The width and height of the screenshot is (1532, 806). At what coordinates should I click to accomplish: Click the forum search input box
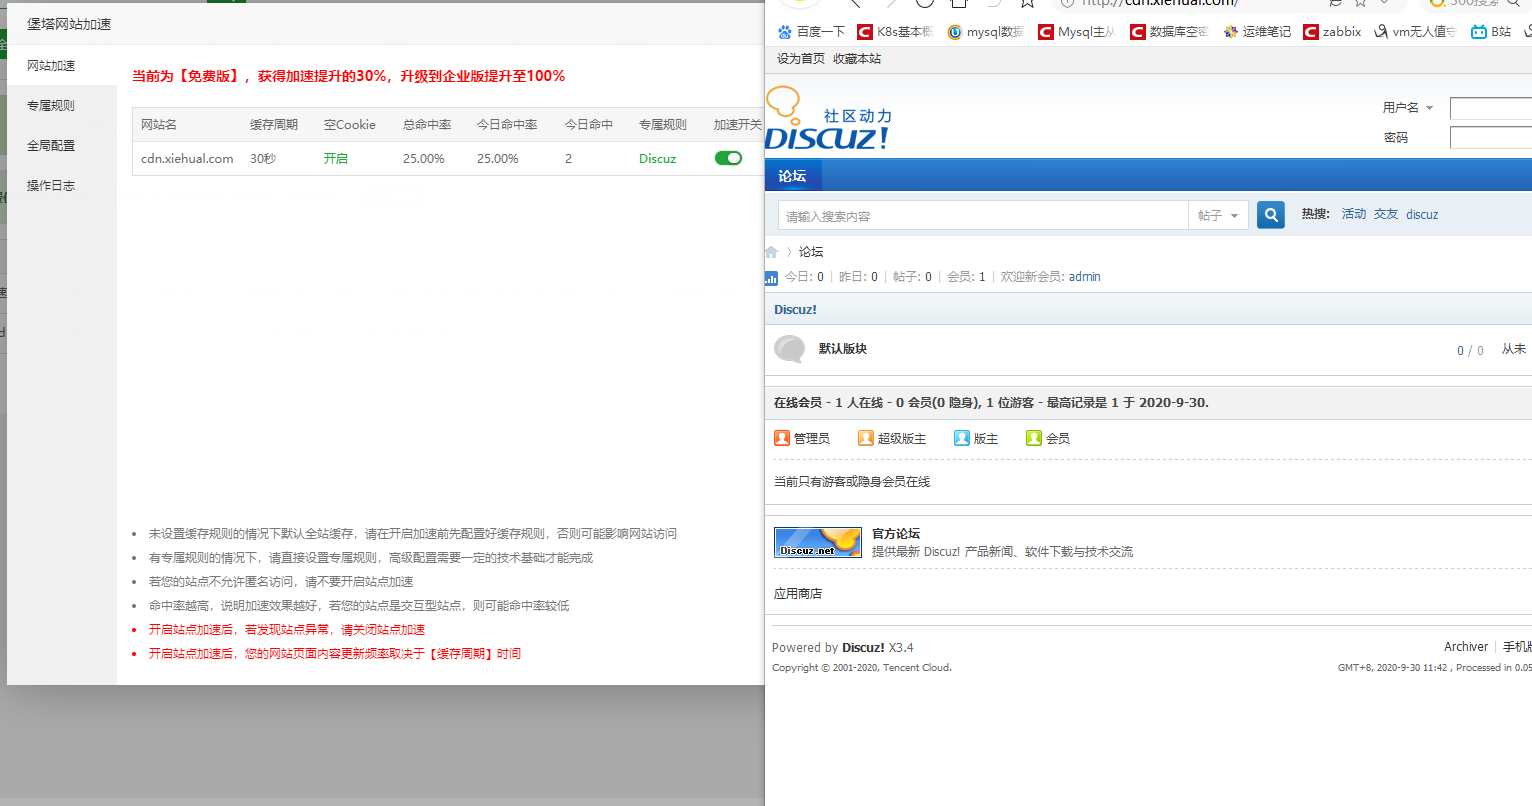983,216
